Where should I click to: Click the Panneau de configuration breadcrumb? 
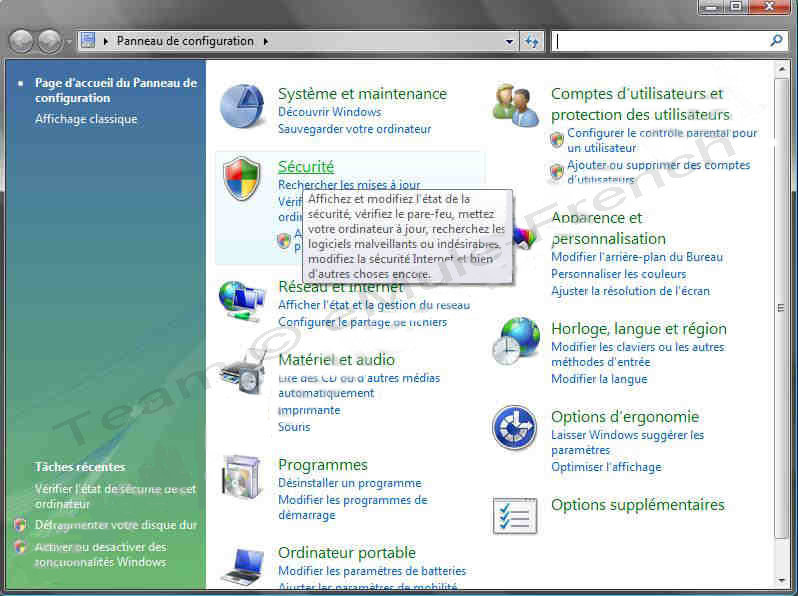[185, 41]
